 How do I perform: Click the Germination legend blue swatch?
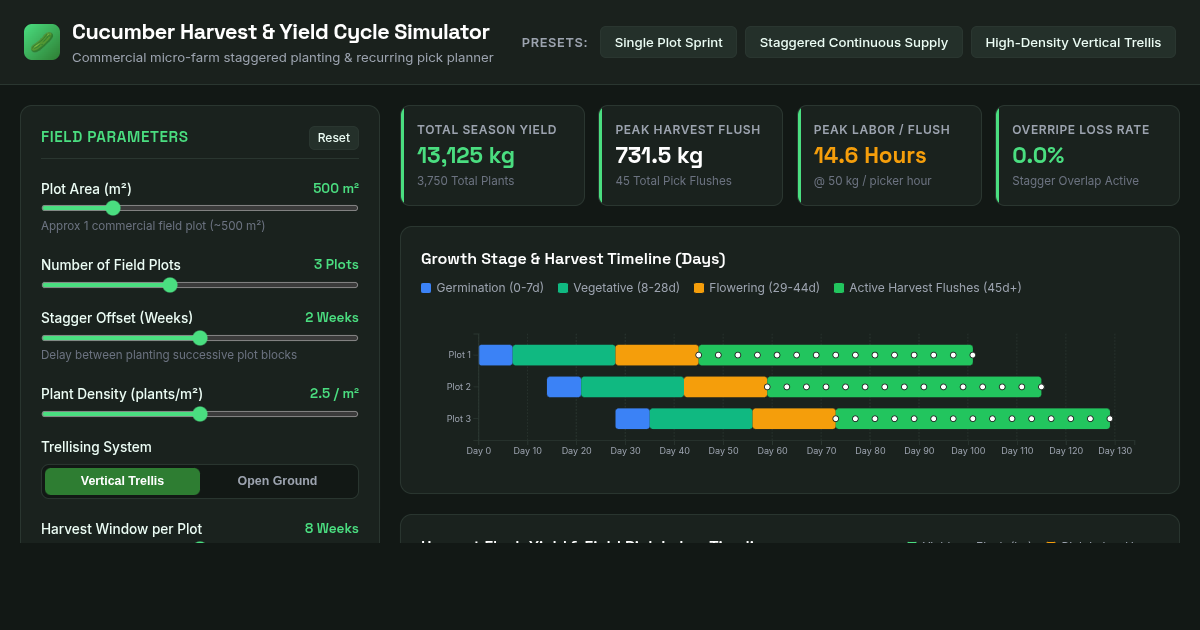click(x=426, y=288)
